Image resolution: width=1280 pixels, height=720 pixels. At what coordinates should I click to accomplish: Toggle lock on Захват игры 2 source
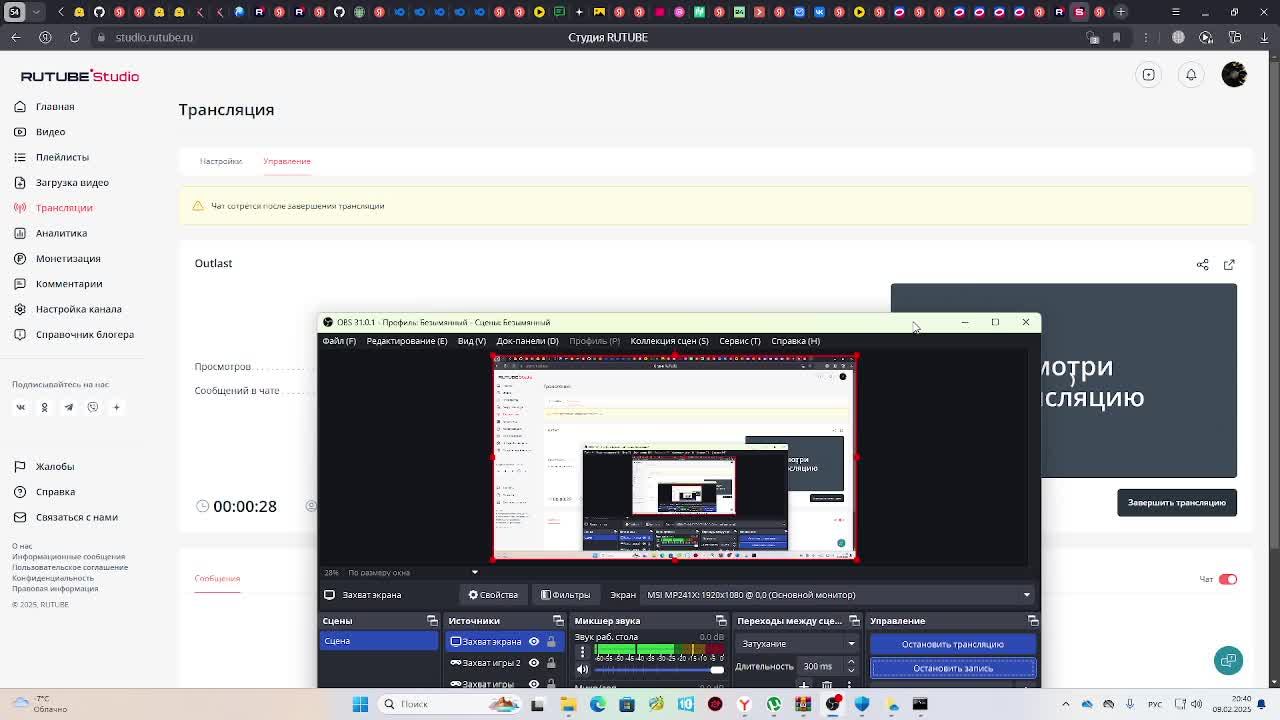(551, 663)
